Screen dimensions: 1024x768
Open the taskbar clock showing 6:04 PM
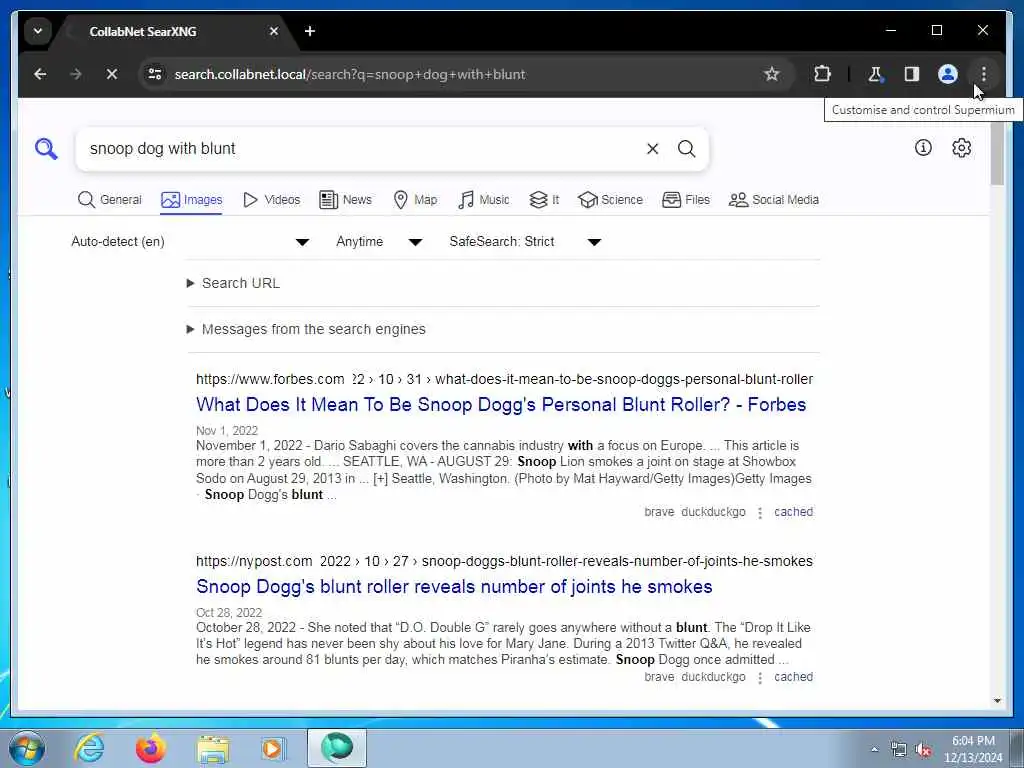(973, 749)
